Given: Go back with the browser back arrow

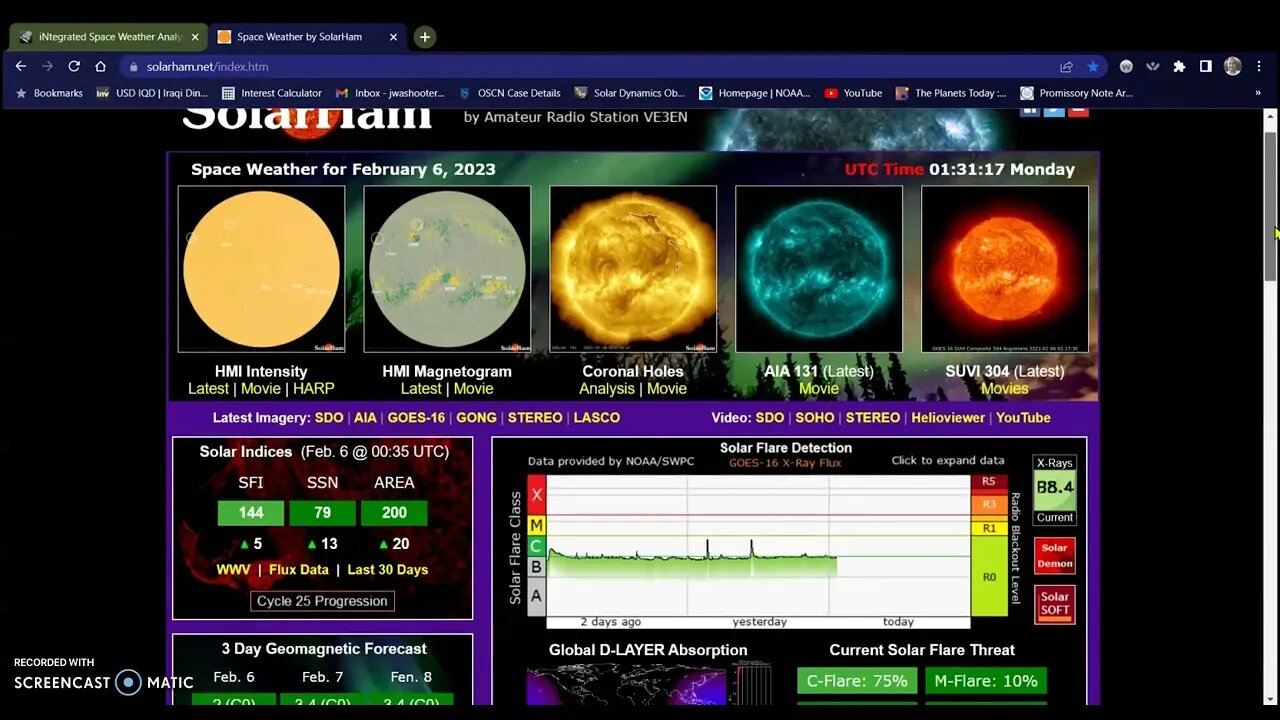Looking at the screenshot, I should [21, 66].
